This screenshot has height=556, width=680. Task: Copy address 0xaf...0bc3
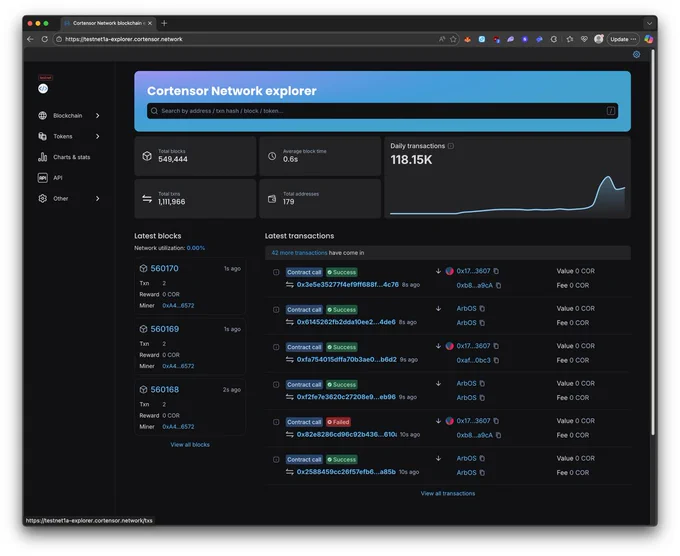(x=496, y=360)
